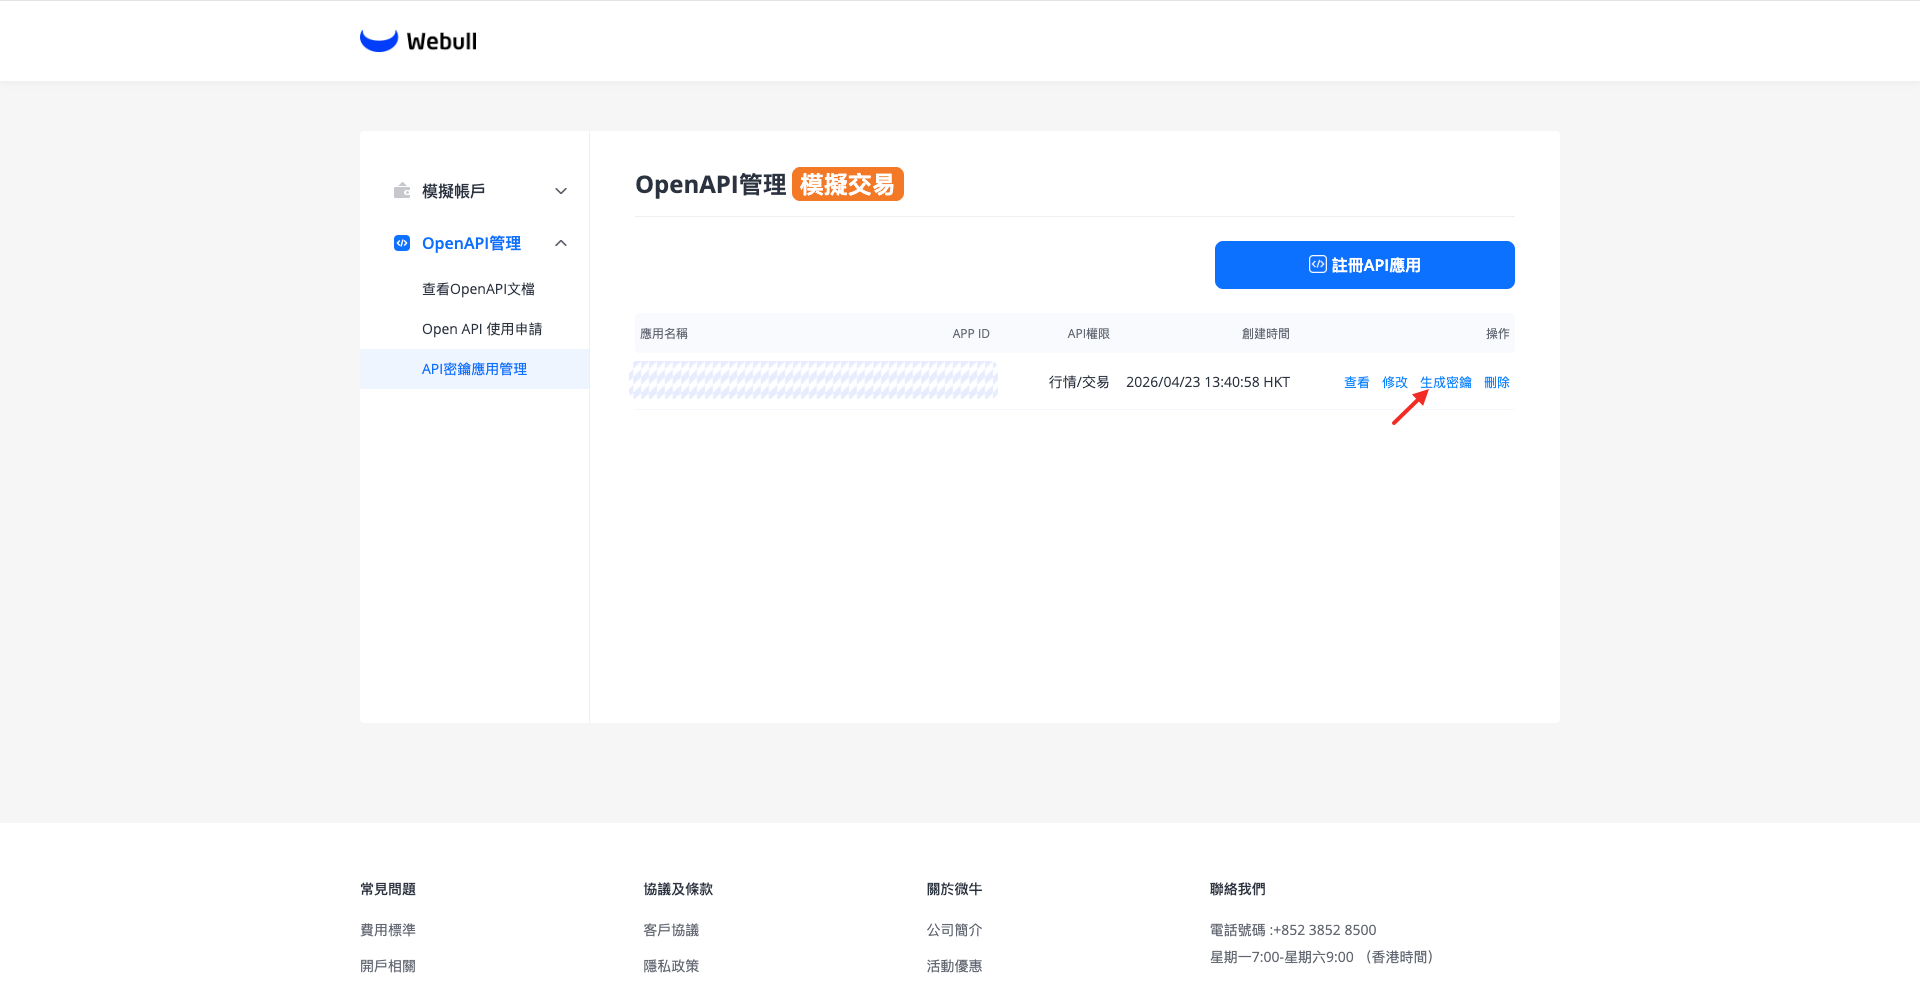
Task: Select API密鑰應用管理 menu item
Action: [474, 369]
